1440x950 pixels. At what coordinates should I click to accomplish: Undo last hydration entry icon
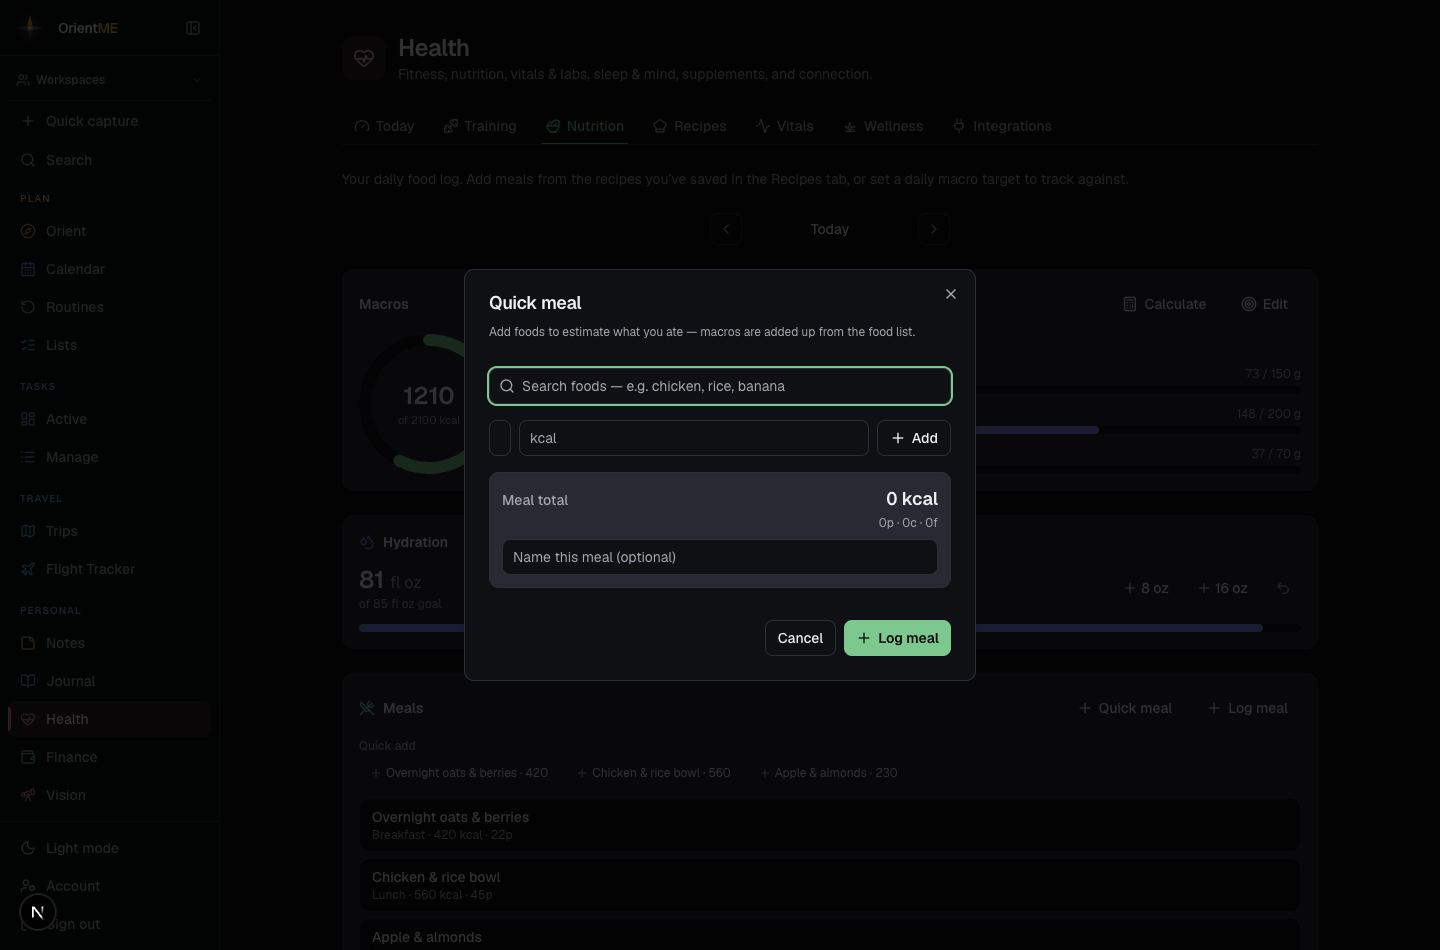click(1283, 588)
